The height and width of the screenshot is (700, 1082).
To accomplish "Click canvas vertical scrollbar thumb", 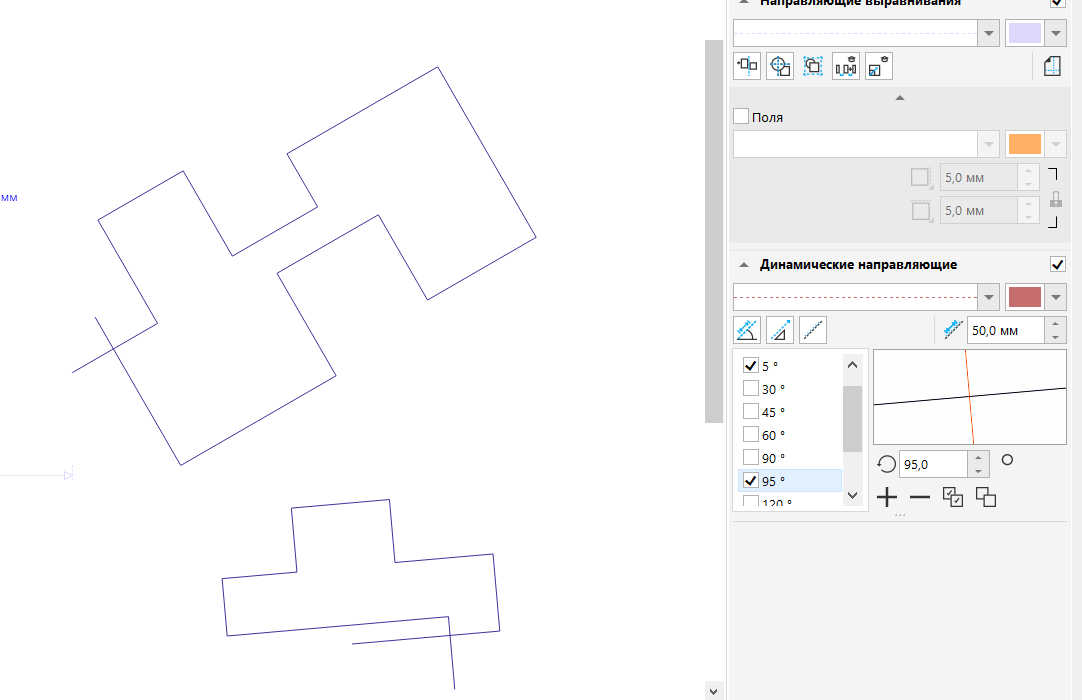I will (x=714, y=231).
